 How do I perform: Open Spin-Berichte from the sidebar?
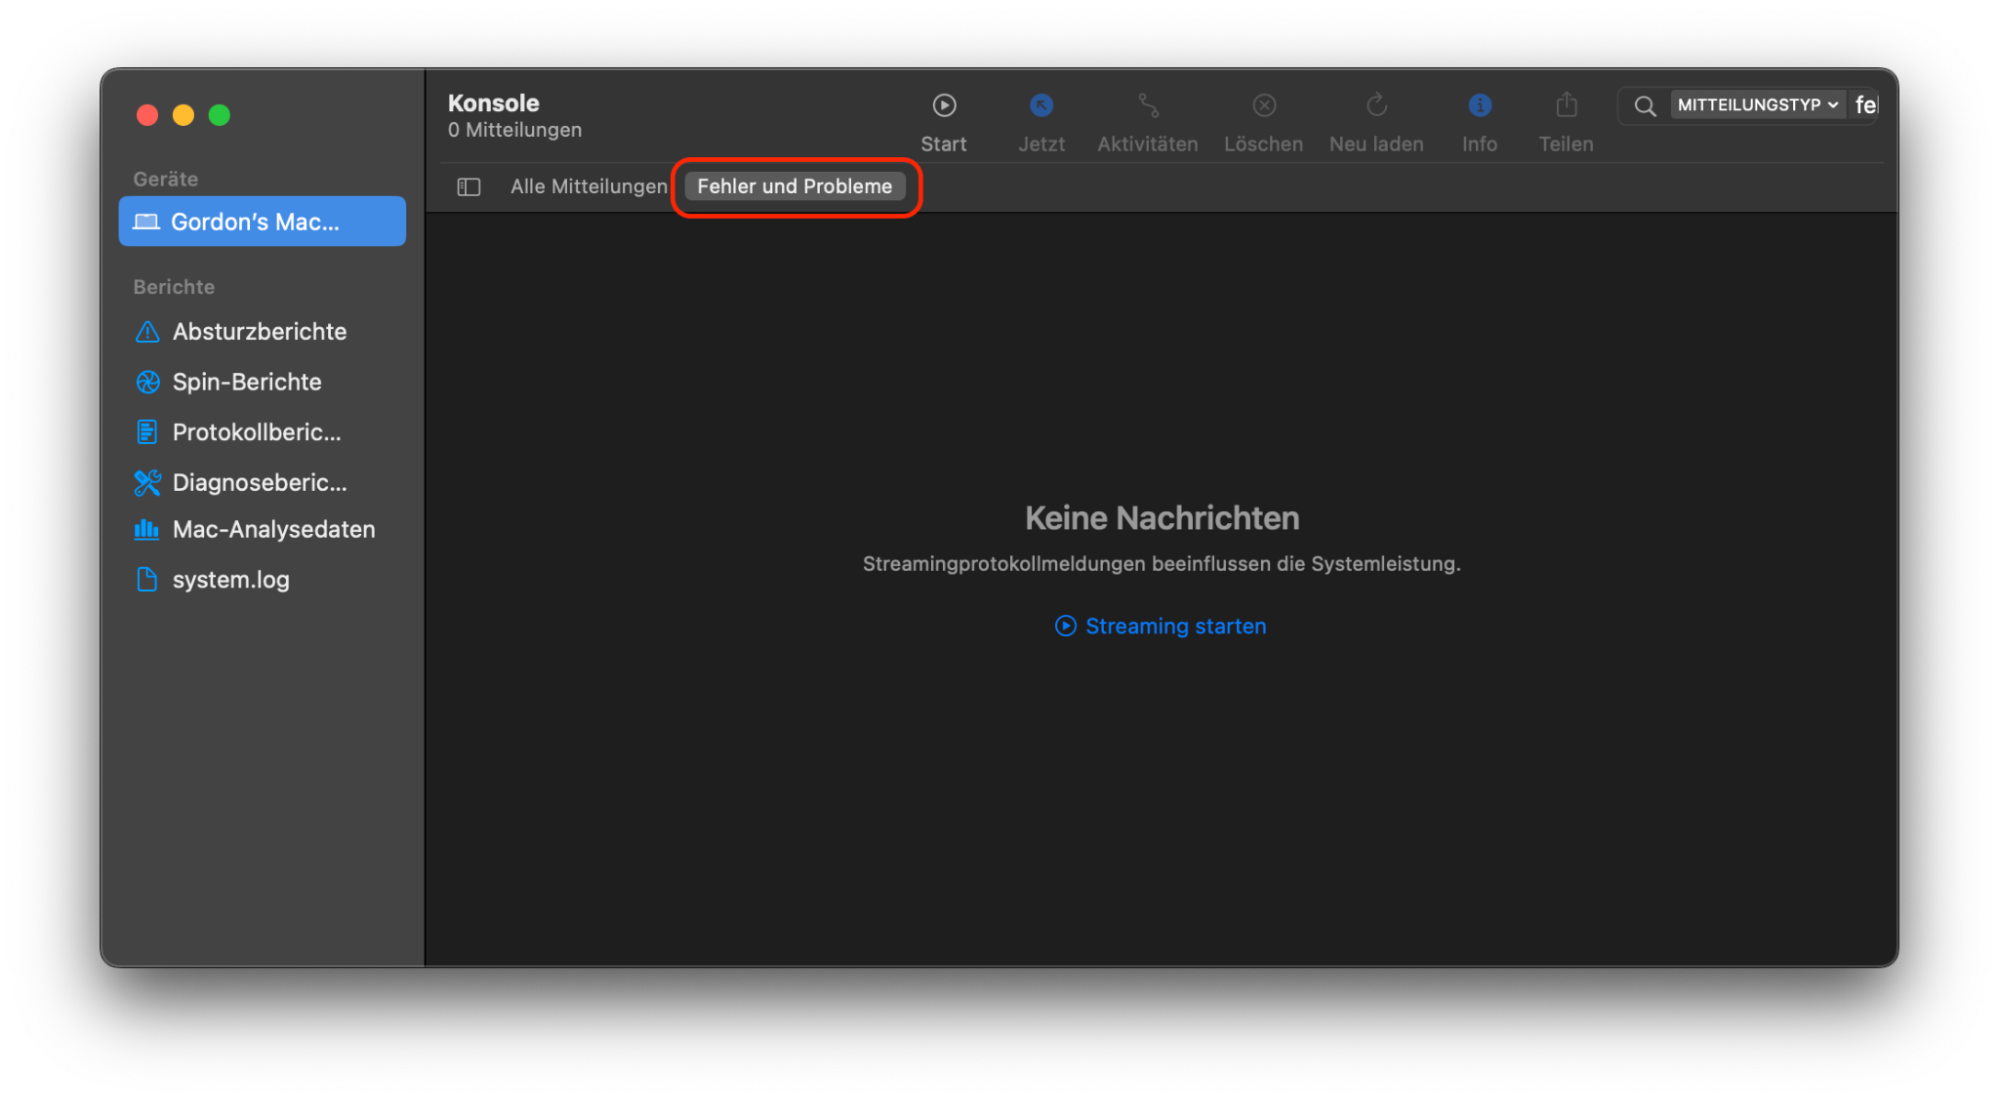click(247, 381)
